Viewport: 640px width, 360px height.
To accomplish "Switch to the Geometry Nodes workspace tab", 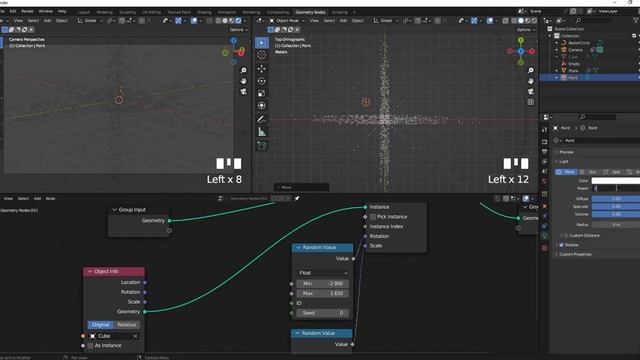I will pos(310,12).
